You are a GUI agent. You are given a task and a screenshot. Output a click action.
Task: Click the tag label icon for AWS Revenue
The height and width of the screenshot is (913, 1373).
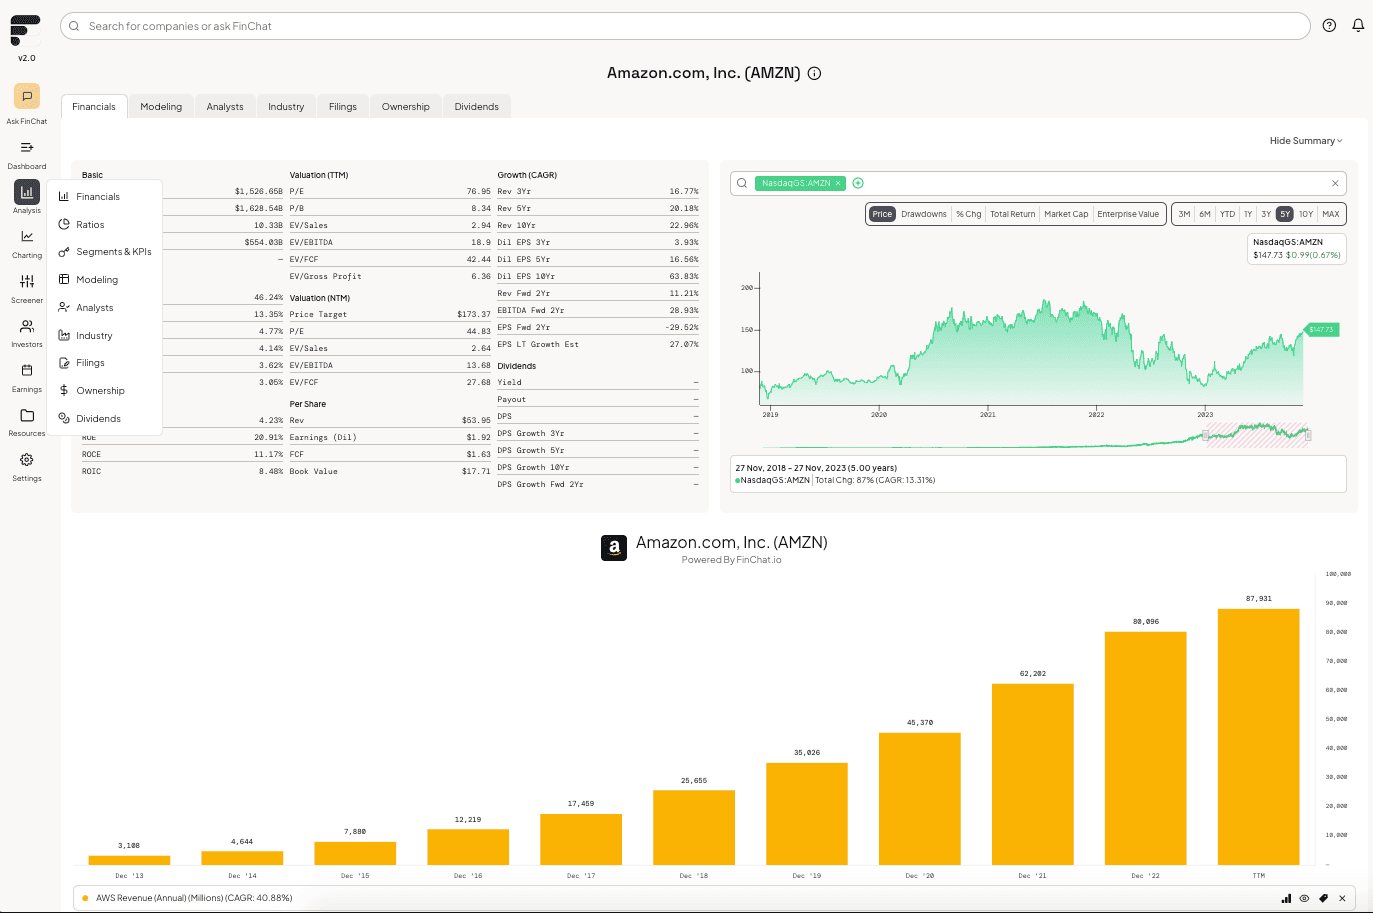pyautogui.click(x=1323, y=898)
